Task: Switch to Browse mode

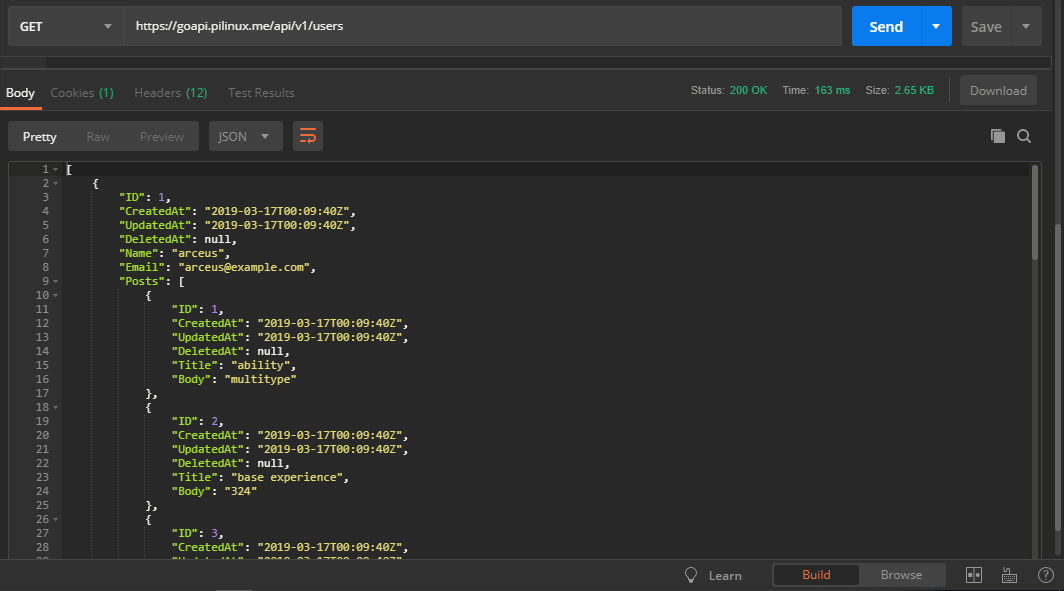Action: (901, 575)
